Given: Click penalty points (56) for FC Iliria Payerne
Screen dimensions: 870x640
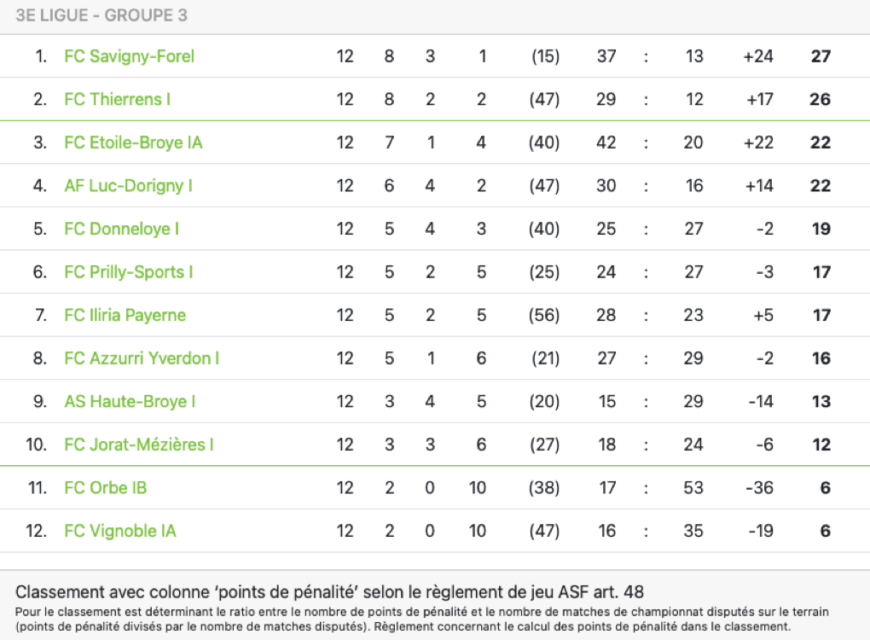Looking at the screenshot, I should tap(544, 315).
